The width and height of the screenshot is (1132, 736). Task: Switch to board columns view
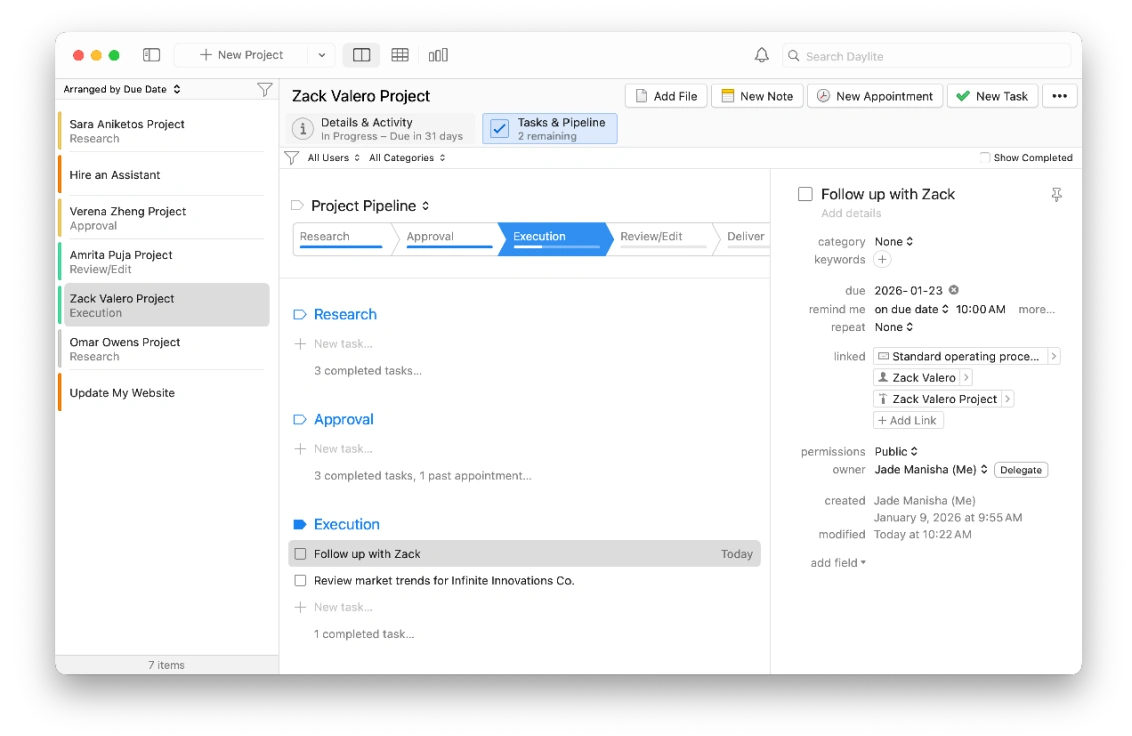(438, 55)
